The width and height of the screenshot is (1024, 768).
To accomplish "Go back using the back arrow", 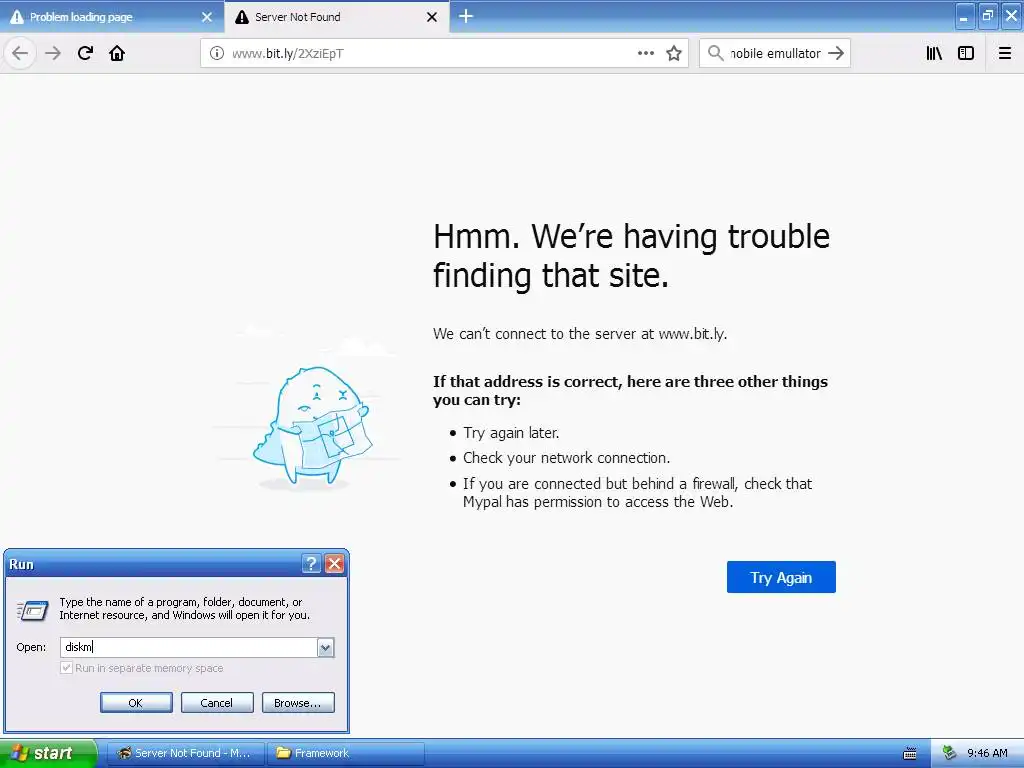I will [20, 53].
